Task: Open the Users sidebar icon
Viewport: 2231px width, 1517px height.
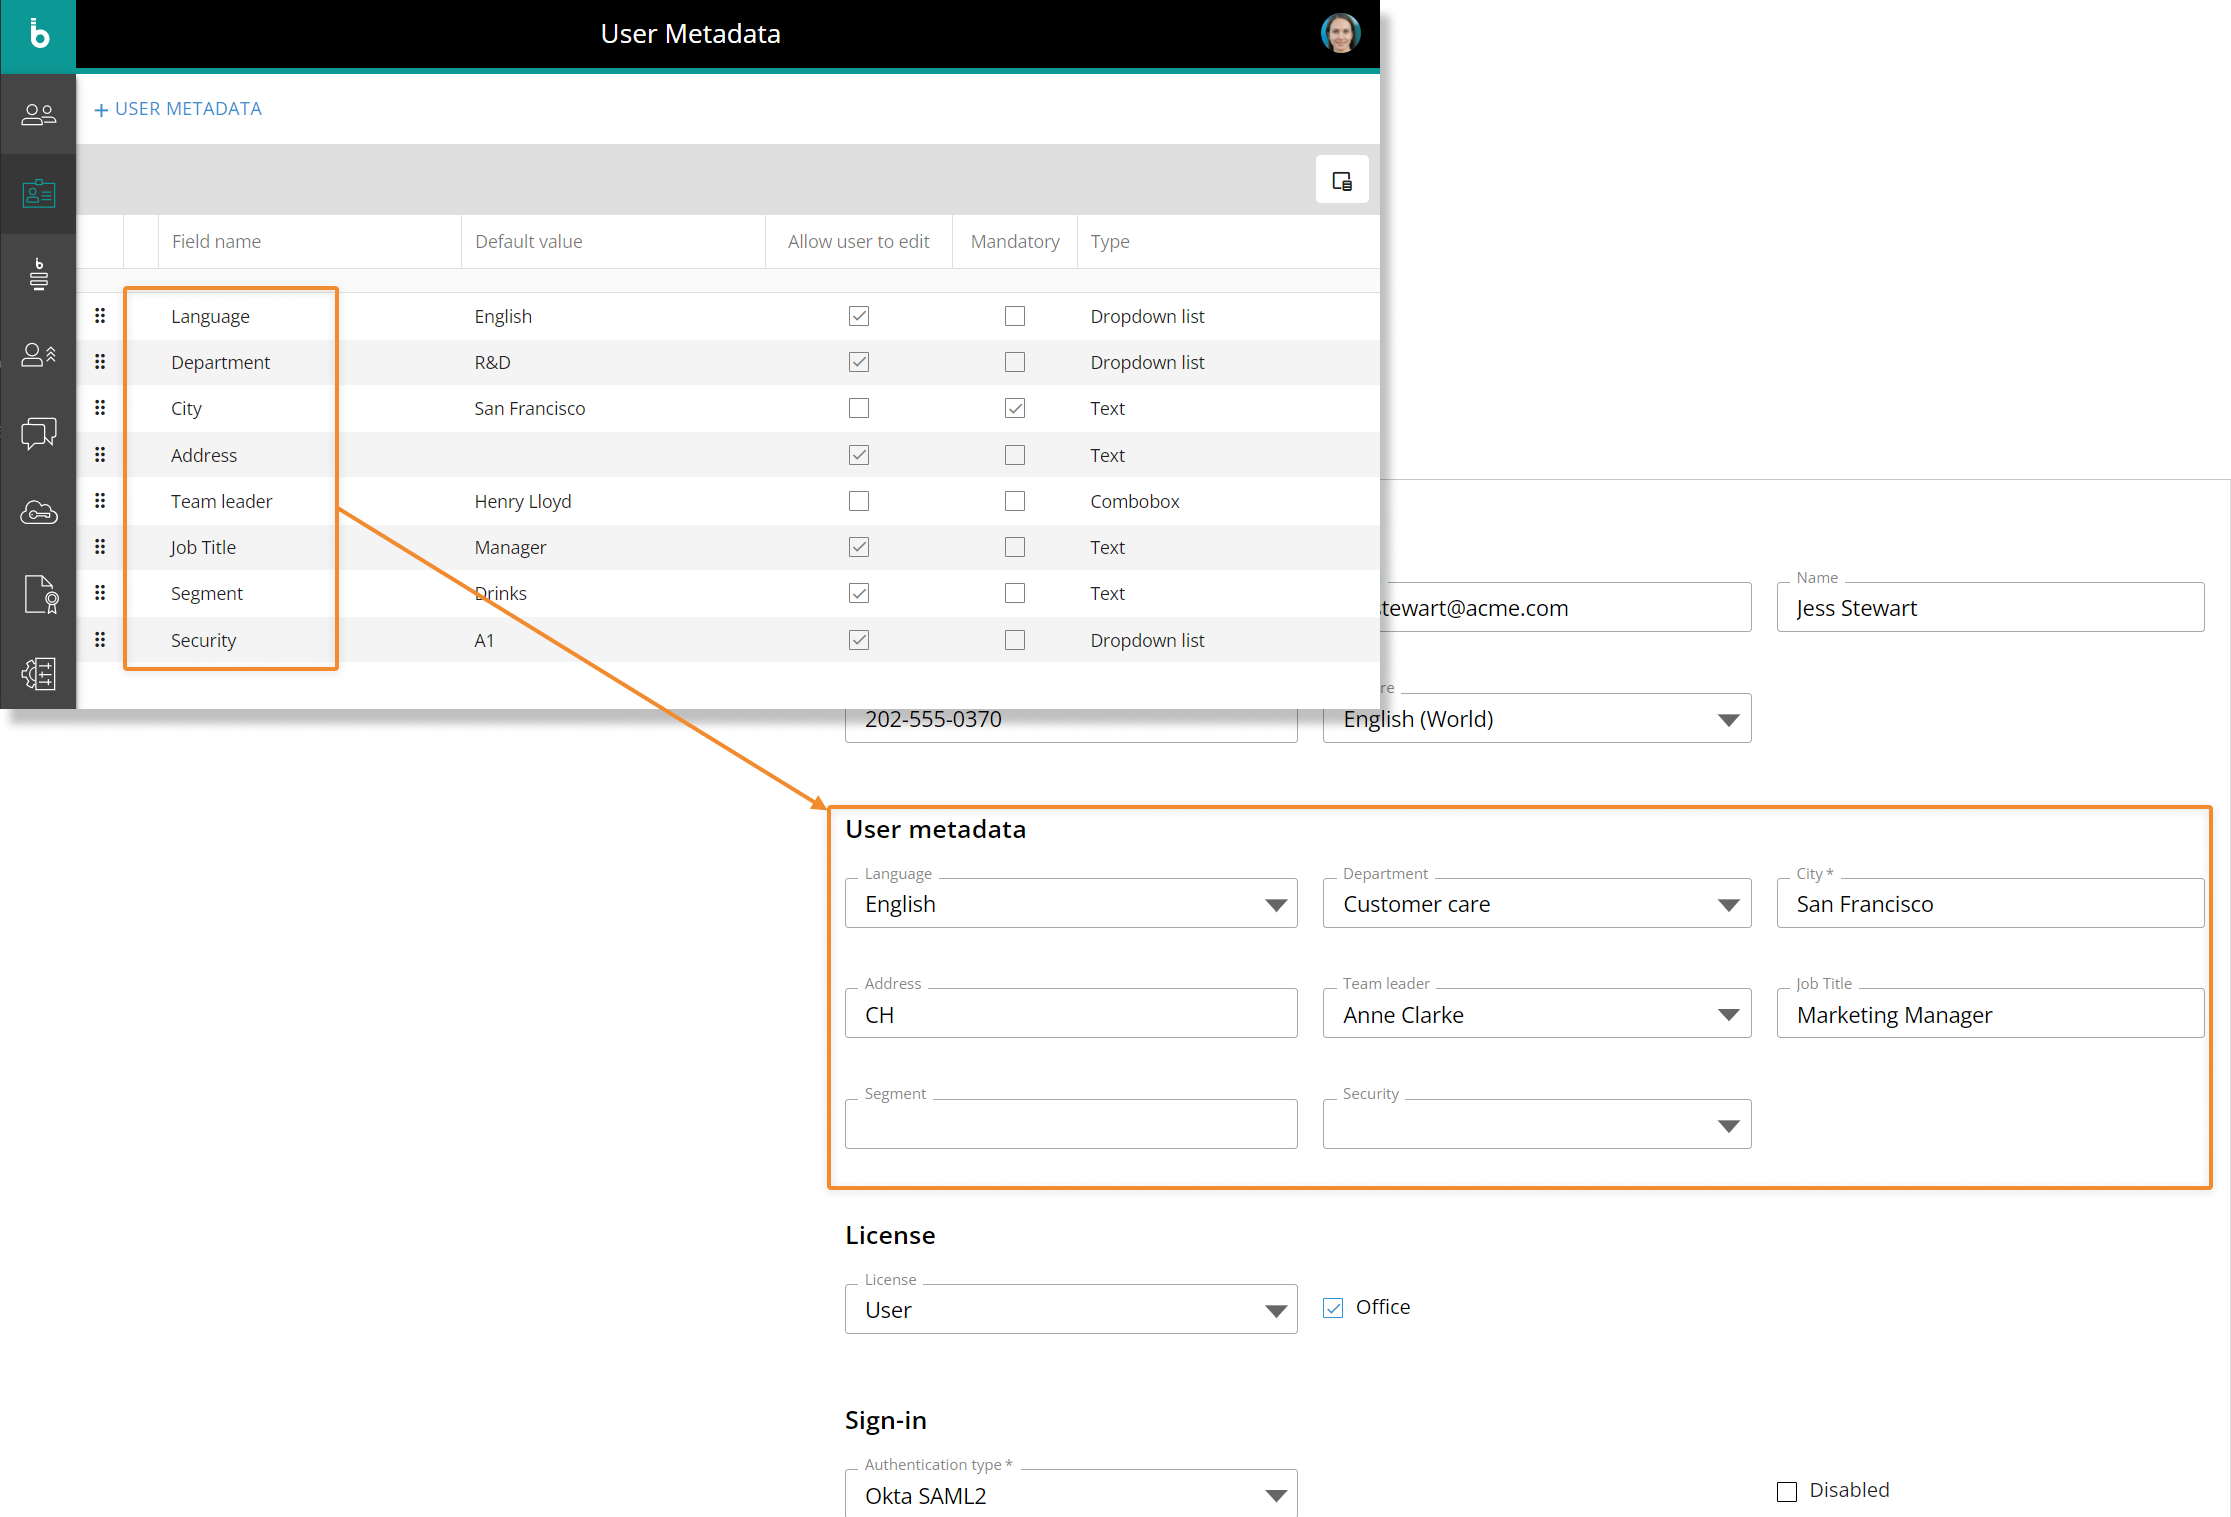Action: (38, 114)
